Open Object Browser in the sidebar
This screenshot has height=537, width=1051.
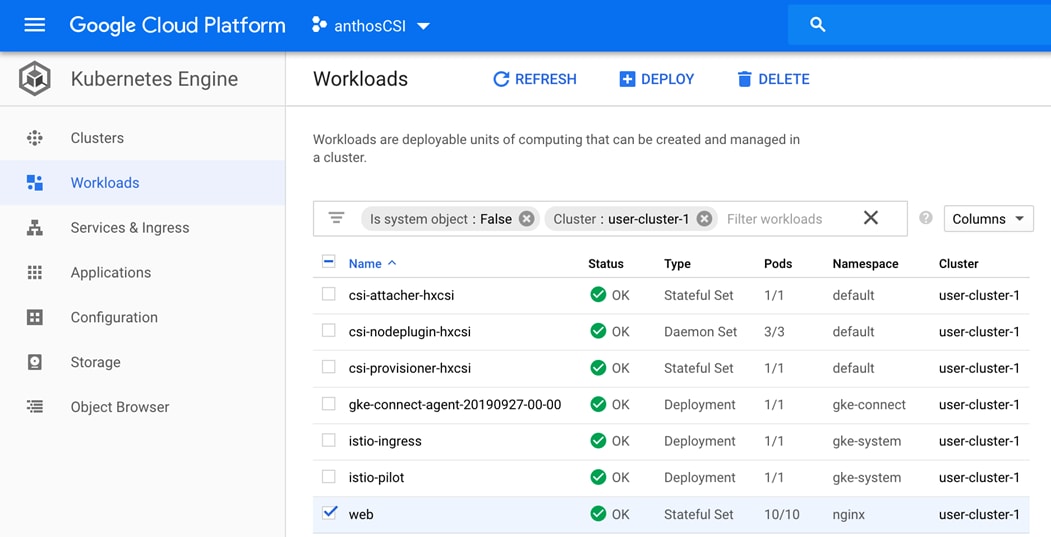coord(142,407)
